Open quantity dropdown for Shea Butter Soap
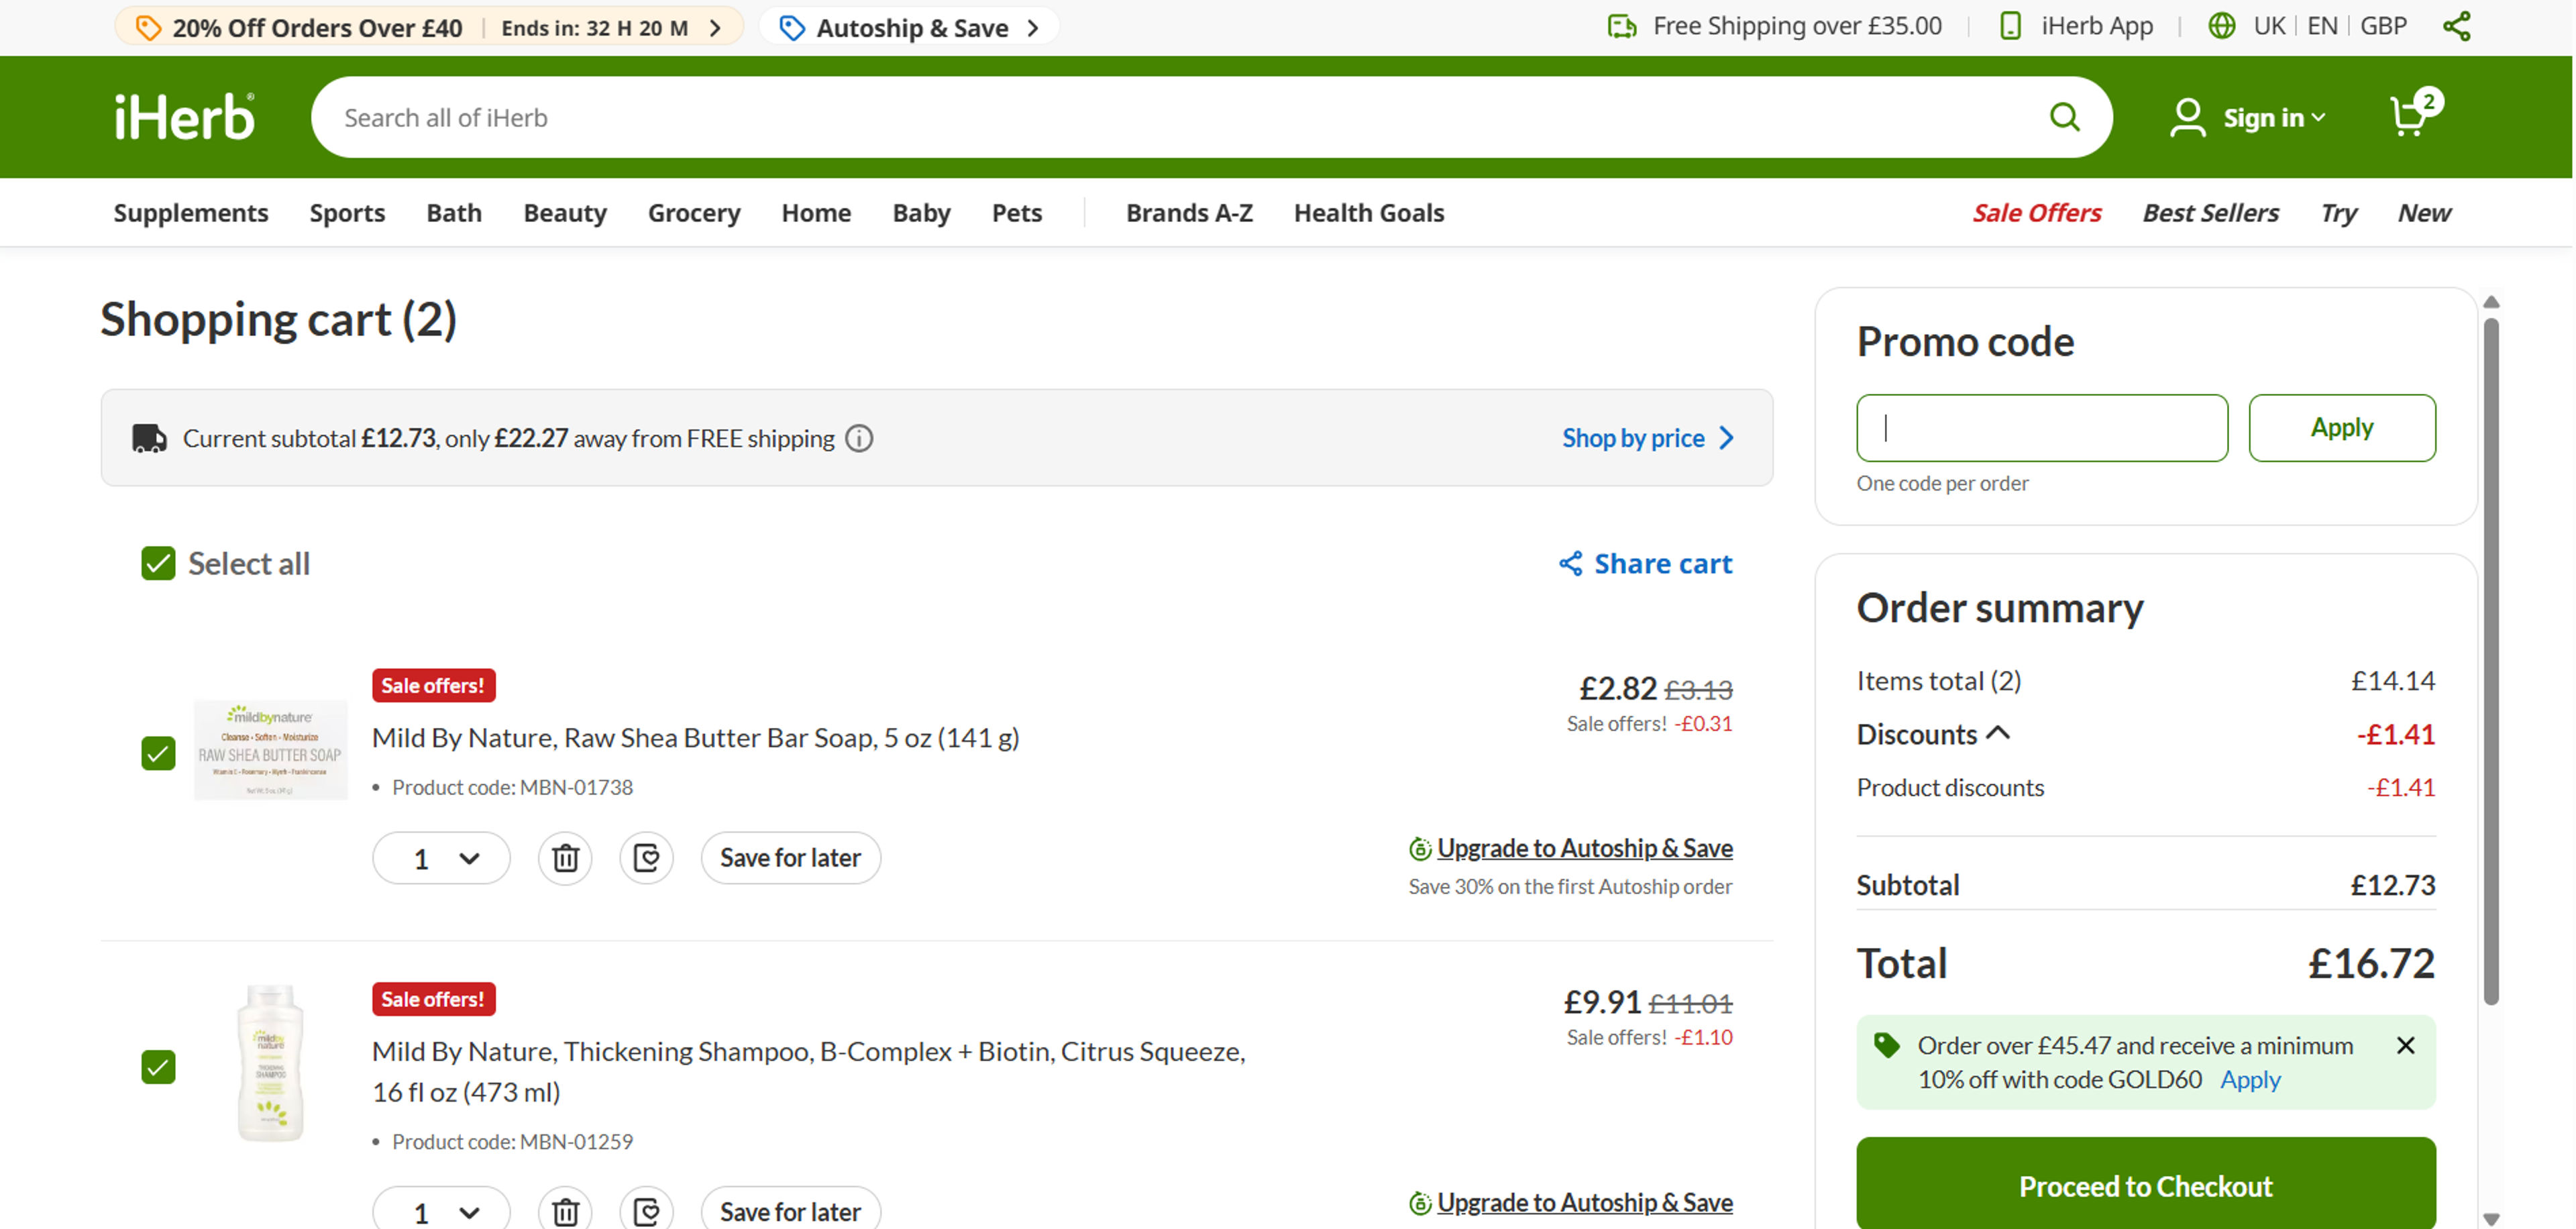 (x=441, y=858)
